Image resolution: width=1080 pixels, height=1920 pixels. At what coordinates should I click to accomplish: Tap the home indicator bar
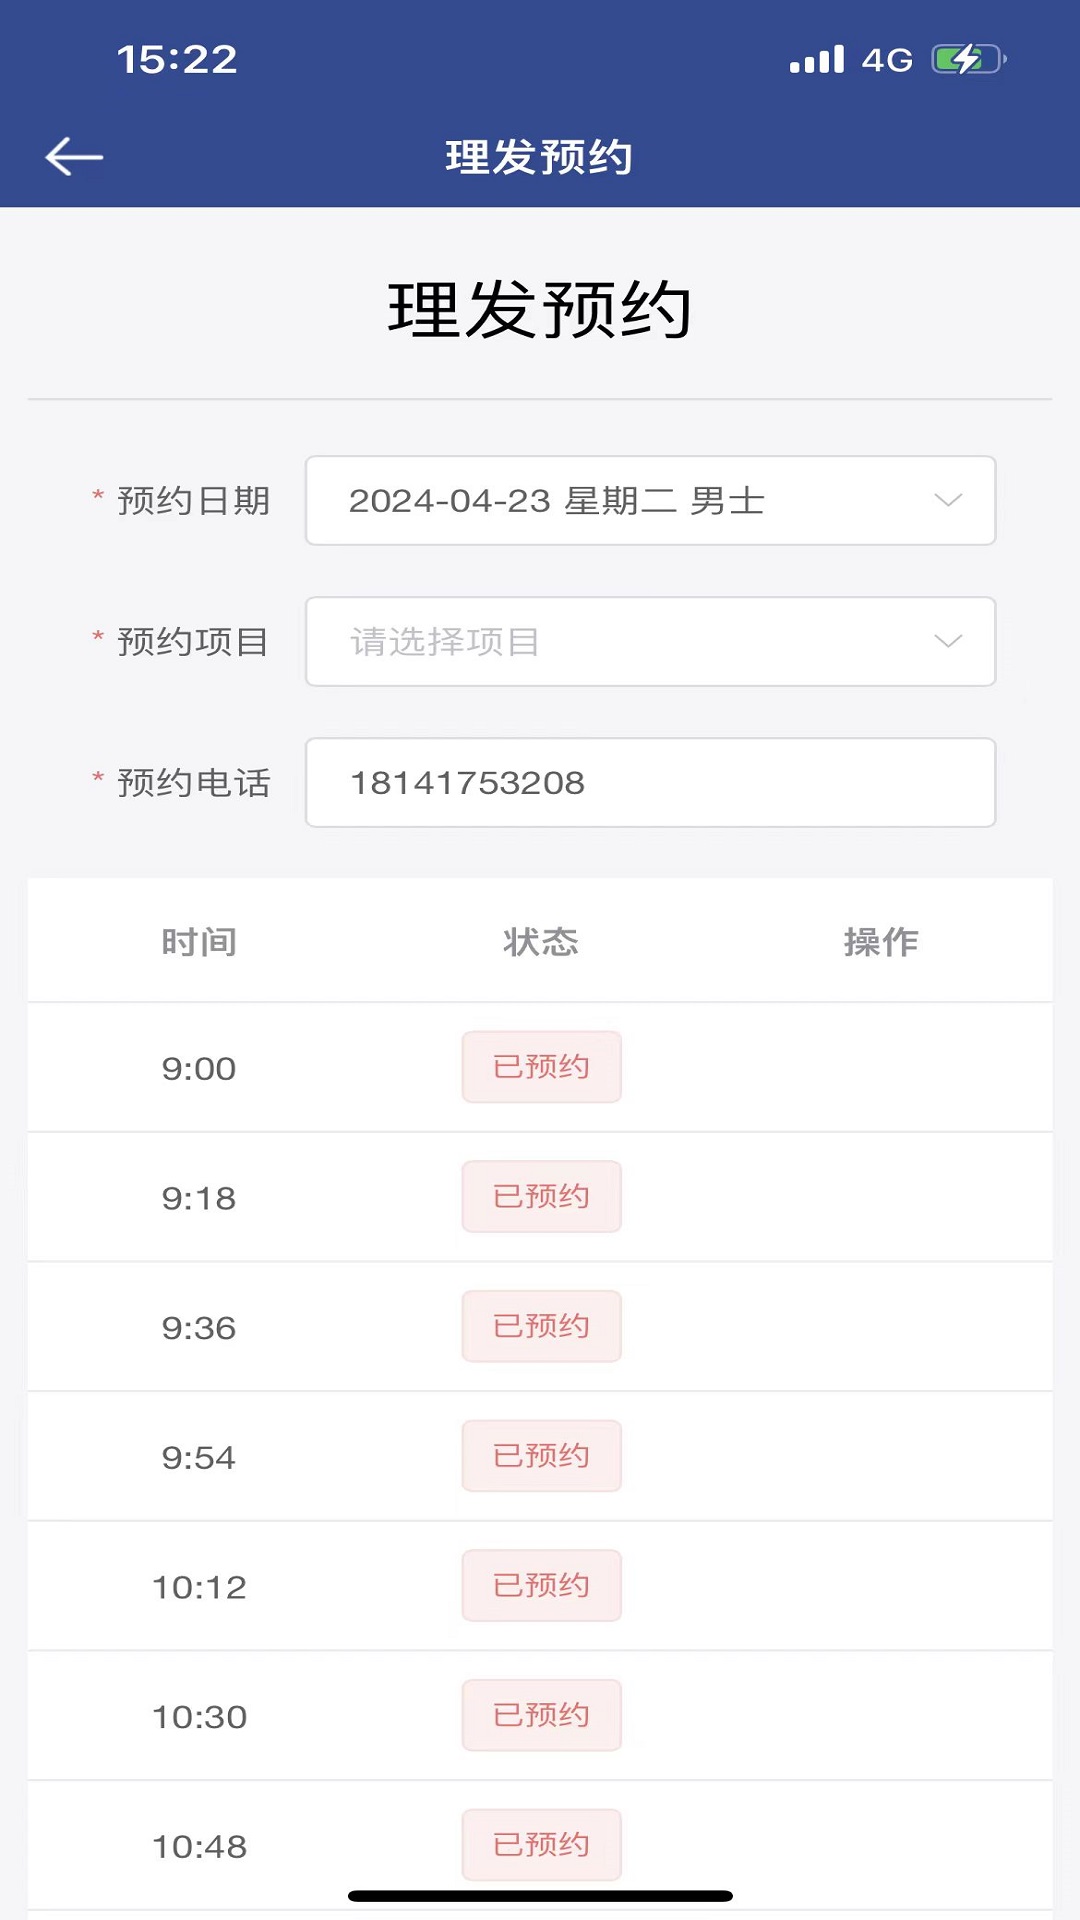540,1896
